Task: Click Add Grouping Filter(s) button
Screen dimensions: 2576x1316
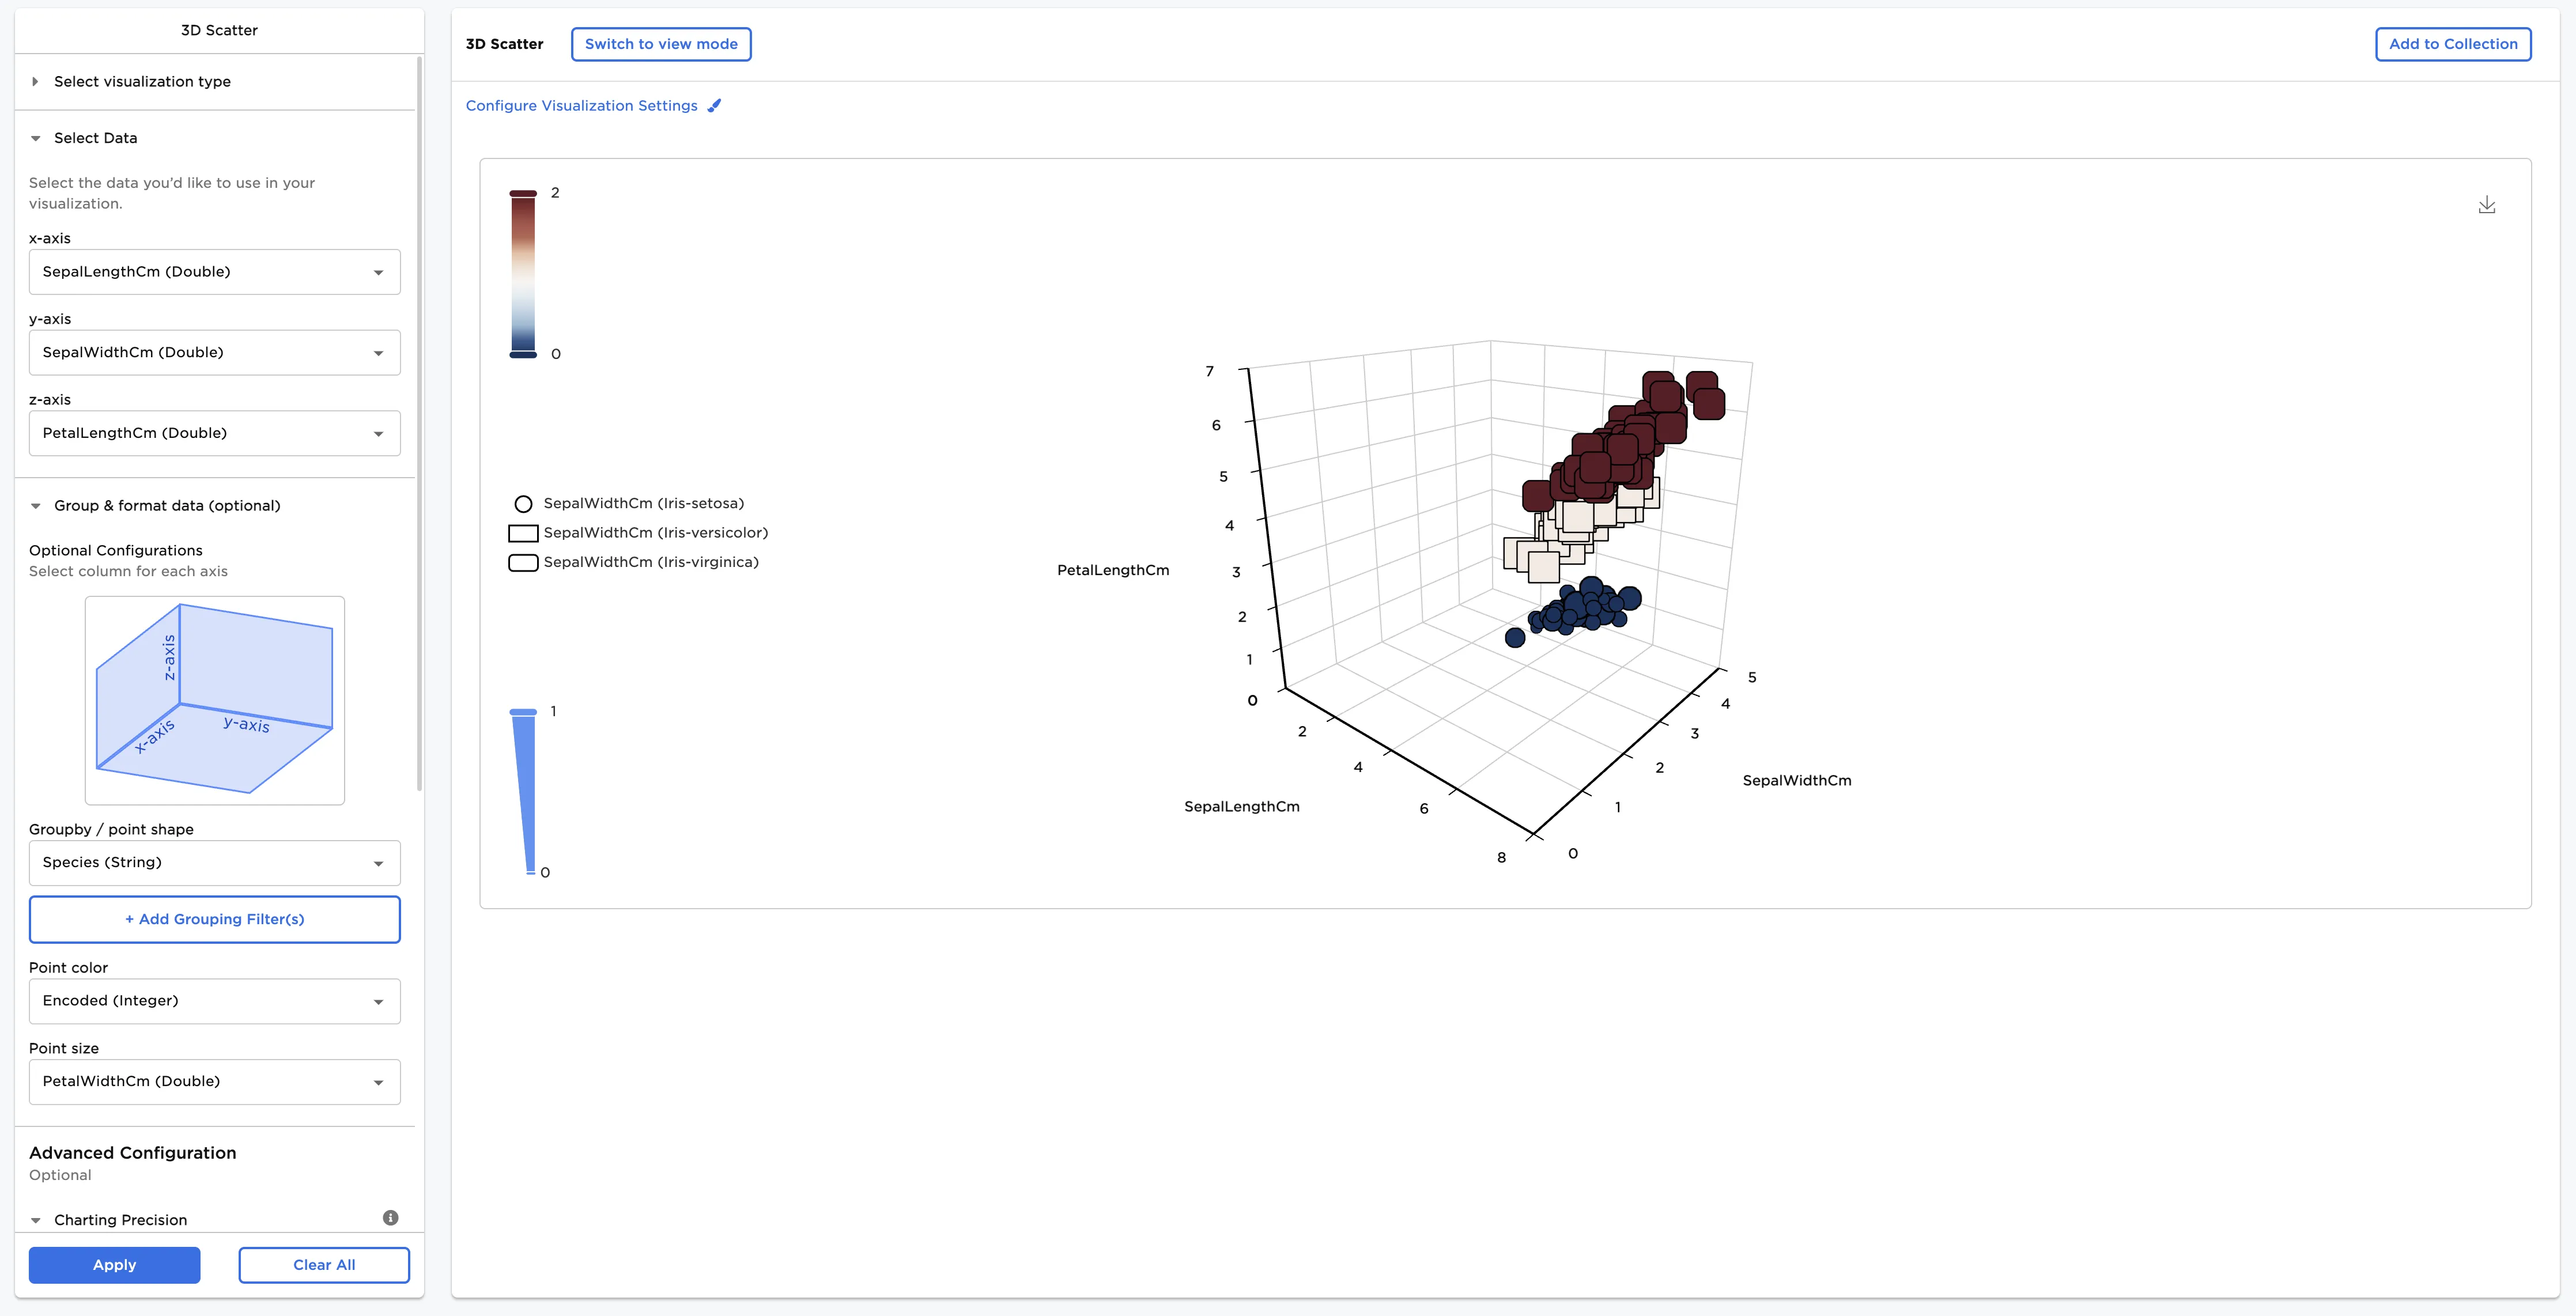Action: click(x=214, y=919)
